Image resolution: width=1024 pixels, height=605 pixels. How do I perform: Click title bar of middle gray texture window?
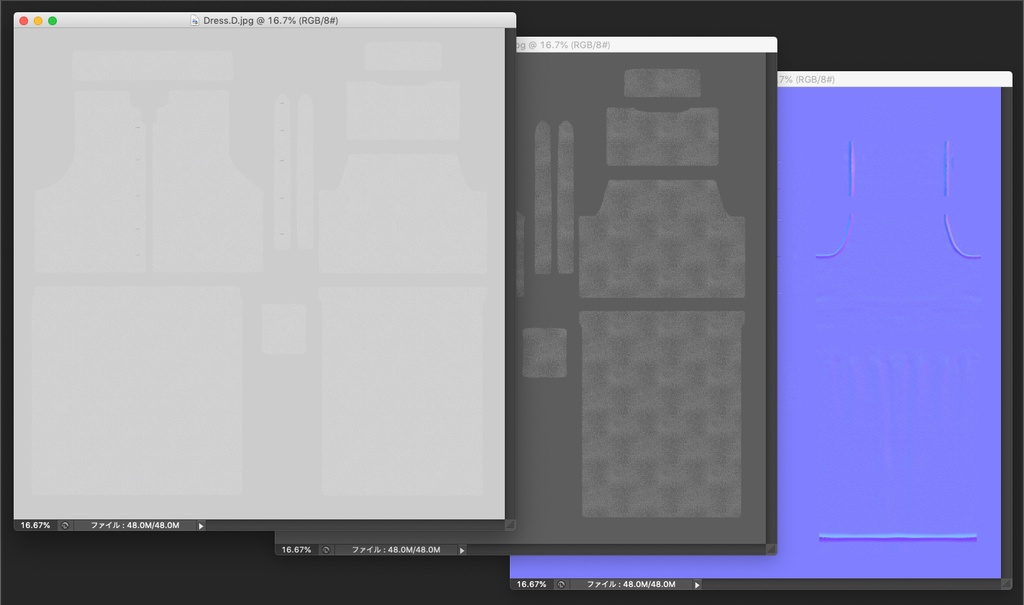[647, 45]
